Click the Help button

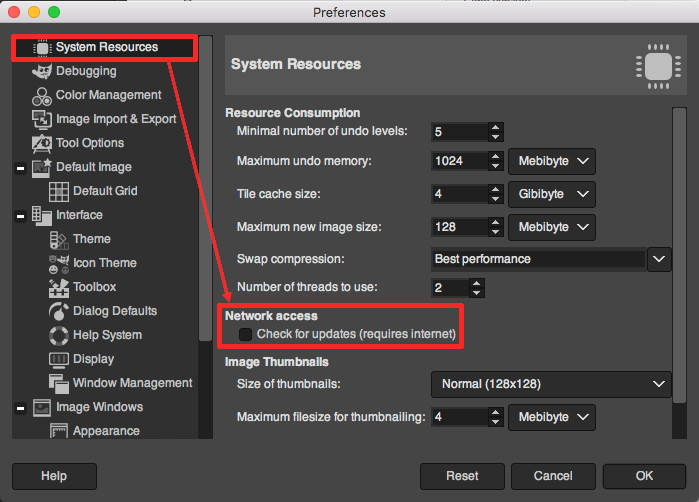54,476
